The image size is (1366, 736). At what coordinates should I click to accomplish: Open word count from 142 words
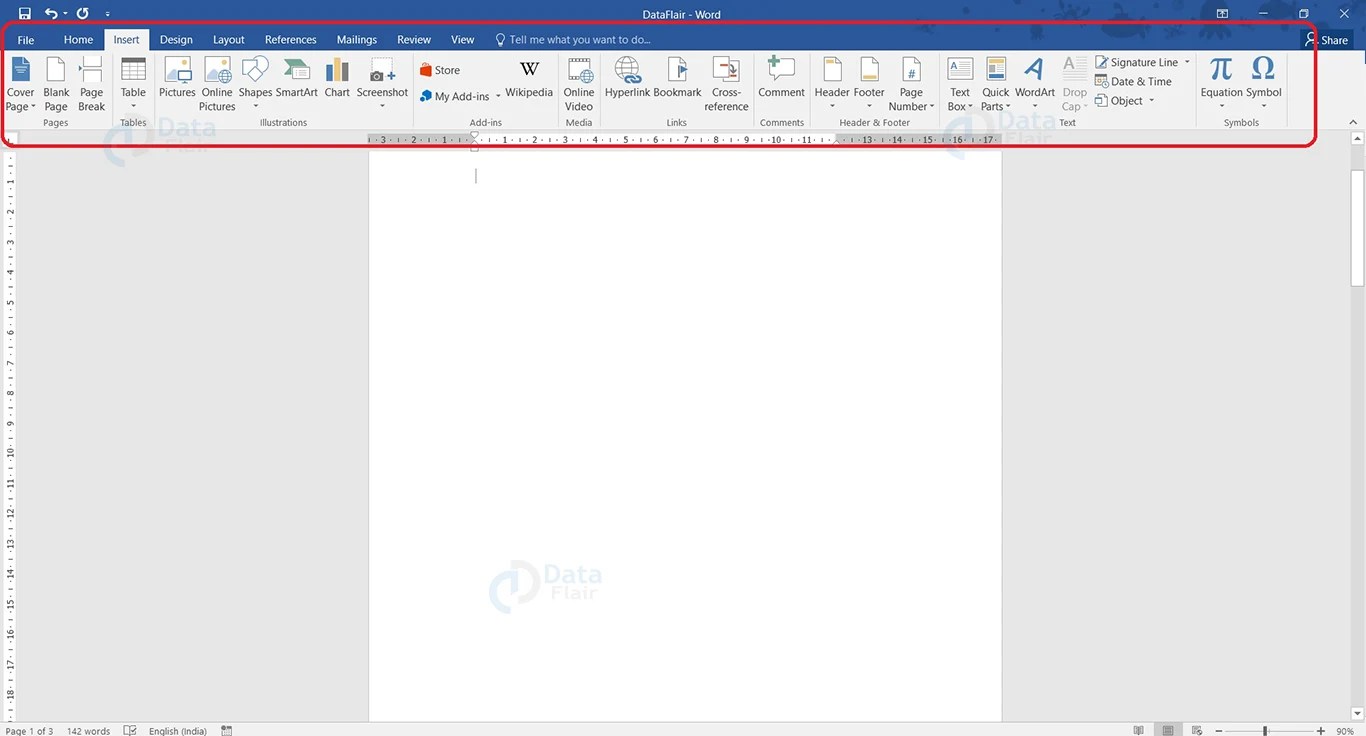pos(89,731)
